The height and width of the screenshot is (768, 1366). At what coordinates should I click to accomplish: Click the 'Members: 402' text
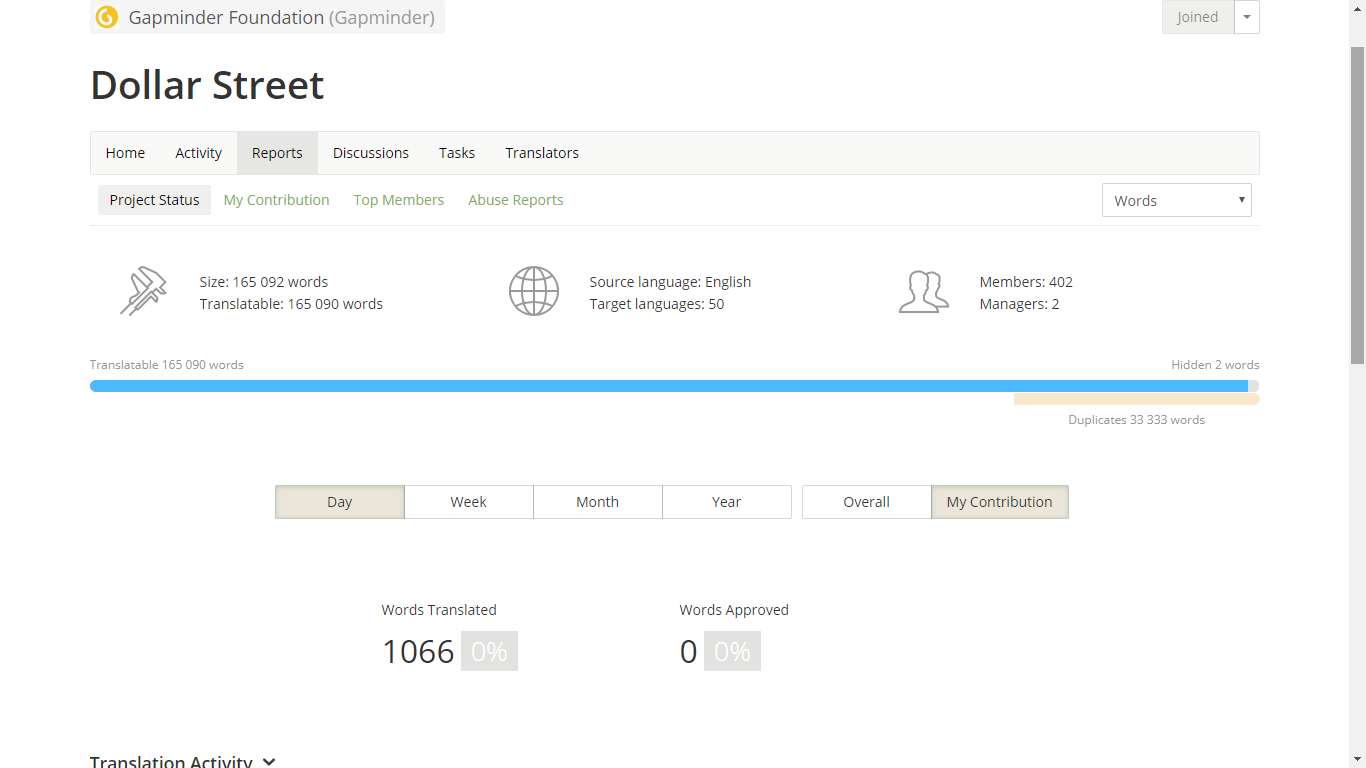click(x=1026, y=282)
